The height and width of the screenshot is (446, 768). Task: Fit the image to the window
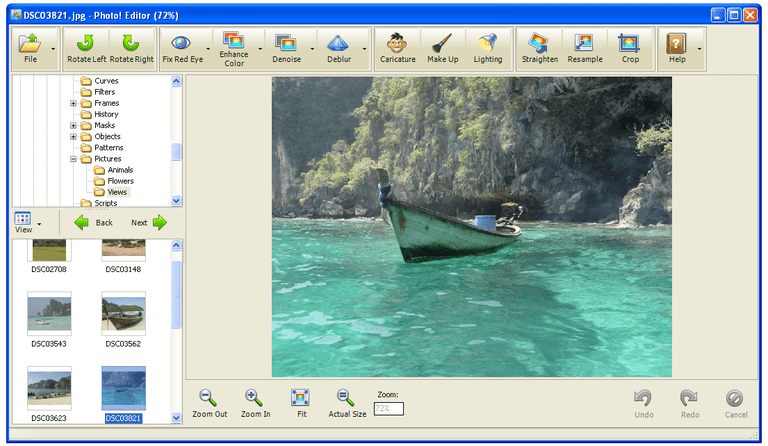(x=301, y=403)
